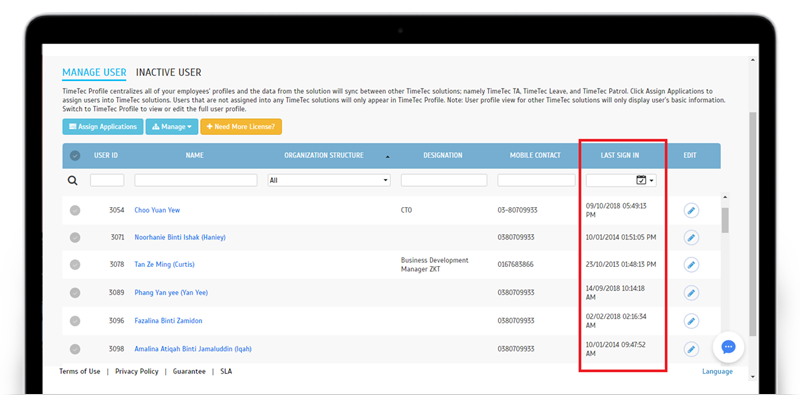The height and width of the screenshot is (395, 800).
Task: Click mobile contact 03-80709933
Action: pos(517,210)
